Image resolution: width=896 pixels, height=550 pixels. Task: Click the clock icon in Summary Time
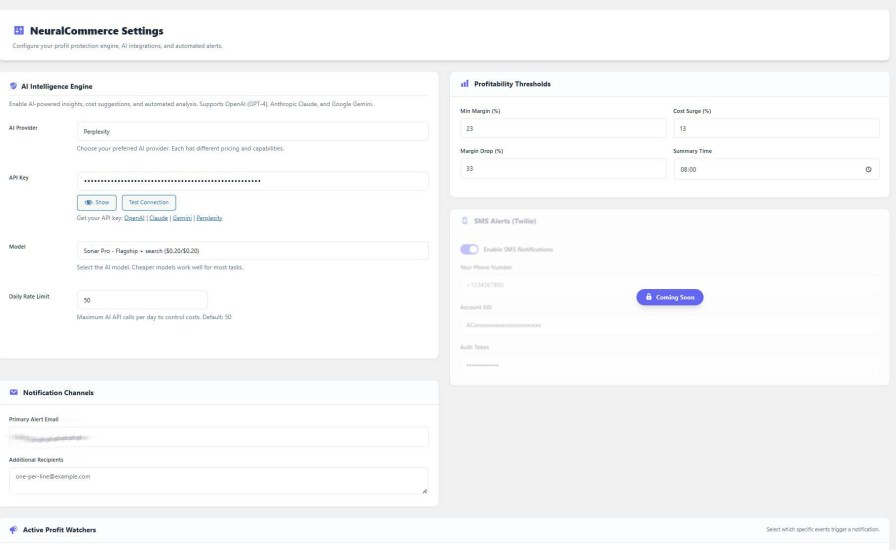tap(868, 169)
